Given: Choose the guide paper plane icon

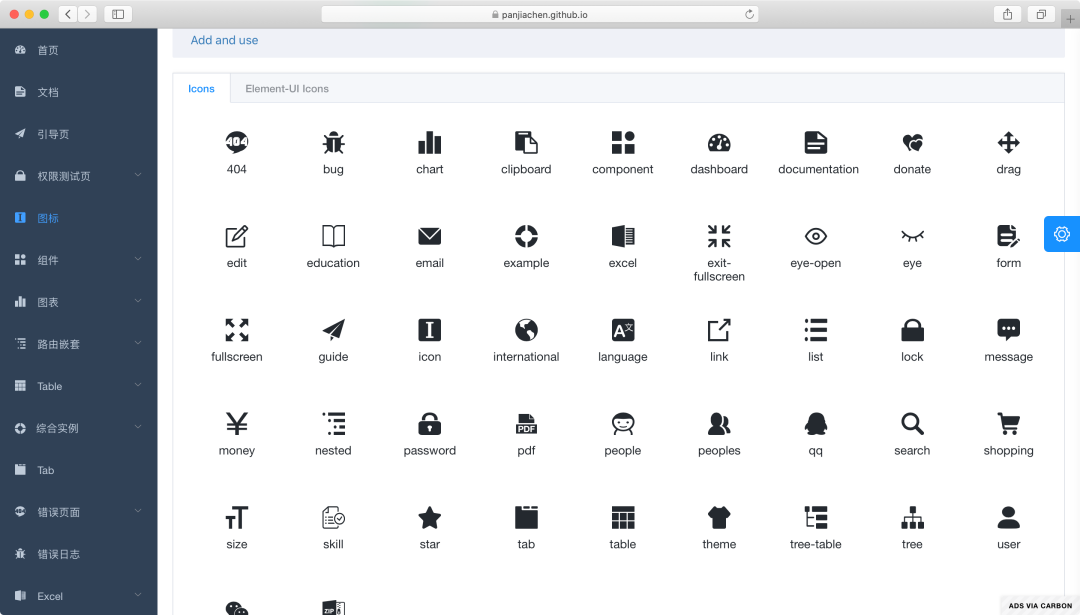Looking at the screenshot, I should pos(333,330).
